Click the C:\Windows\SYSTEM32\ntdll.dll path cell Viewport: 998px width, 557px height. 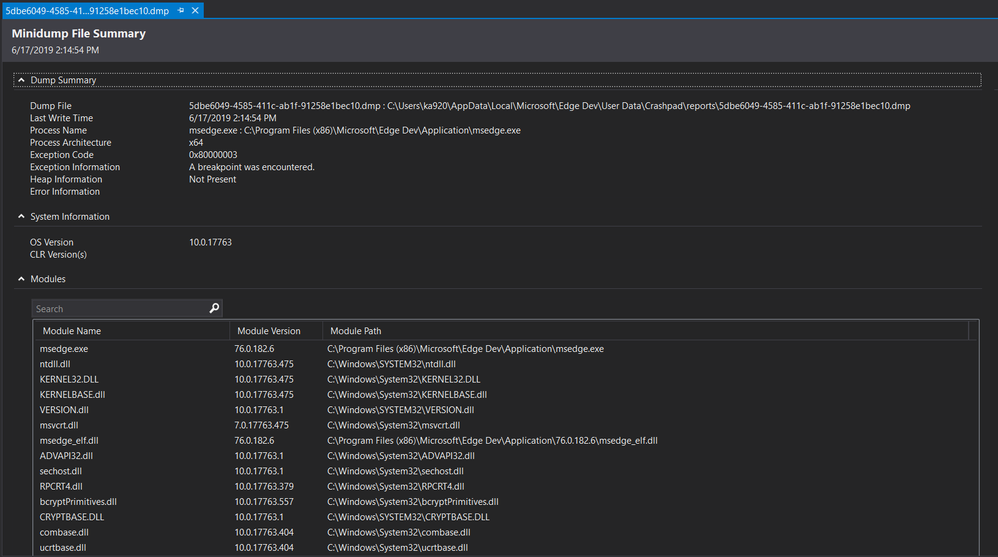(391, 364)
